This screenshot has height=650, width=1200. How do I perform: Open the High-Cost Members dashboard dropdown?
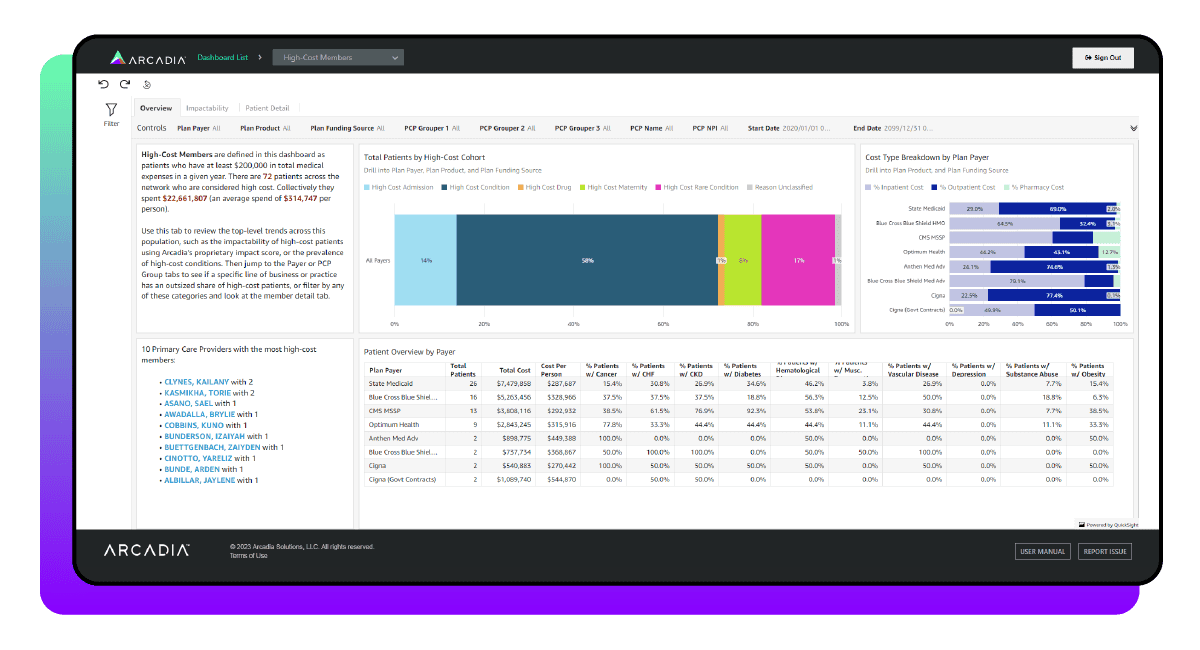click(x=339, y=58)
